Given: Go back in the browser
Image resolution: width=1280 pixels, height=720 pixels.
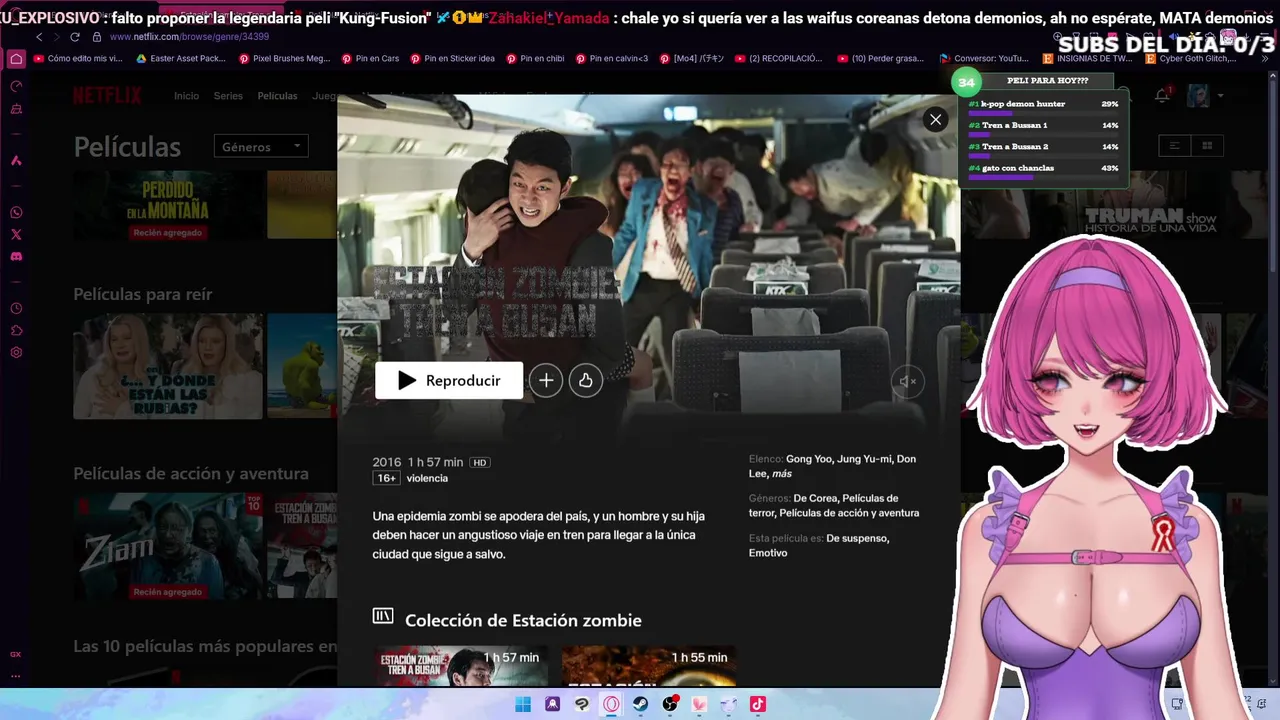Looking at the screenshot, I should click(40, 37).
